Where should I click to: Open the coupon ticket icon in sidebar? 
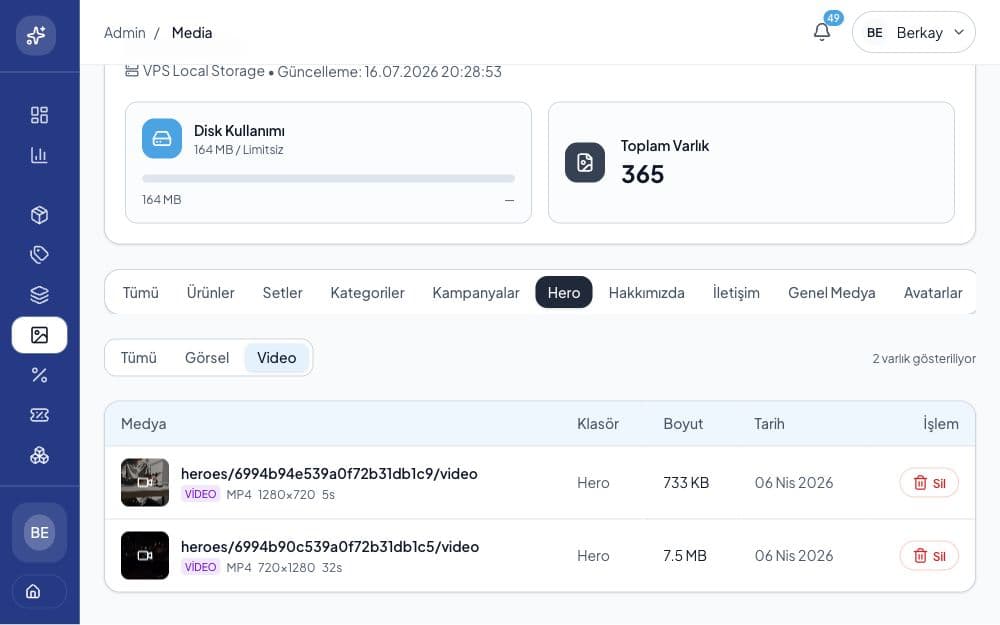(x=39, y=415)
